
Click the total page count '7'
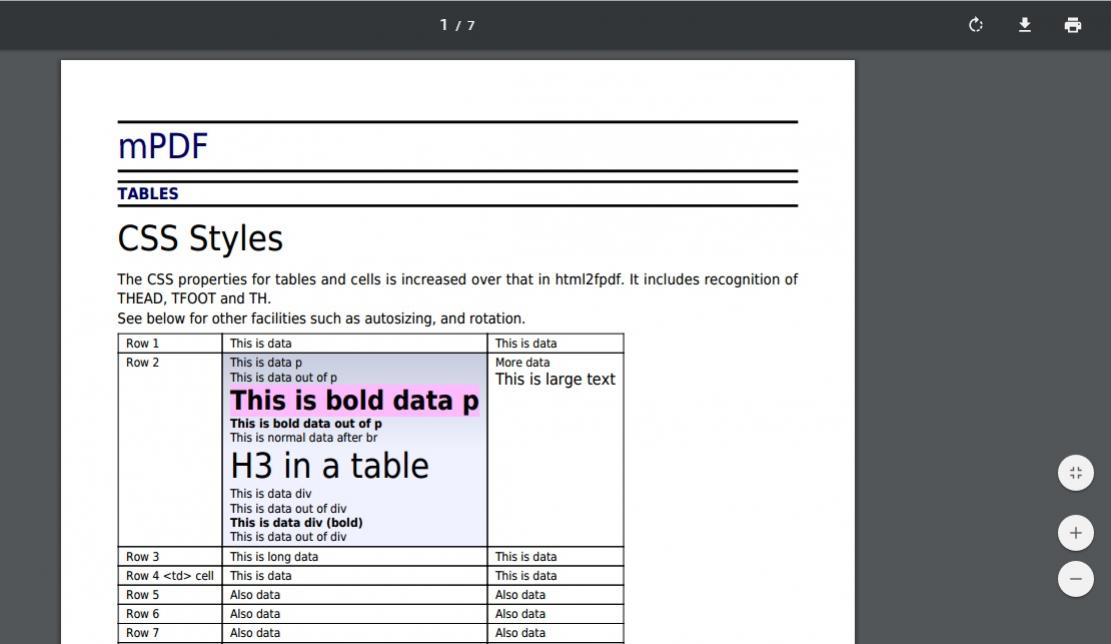470,26
